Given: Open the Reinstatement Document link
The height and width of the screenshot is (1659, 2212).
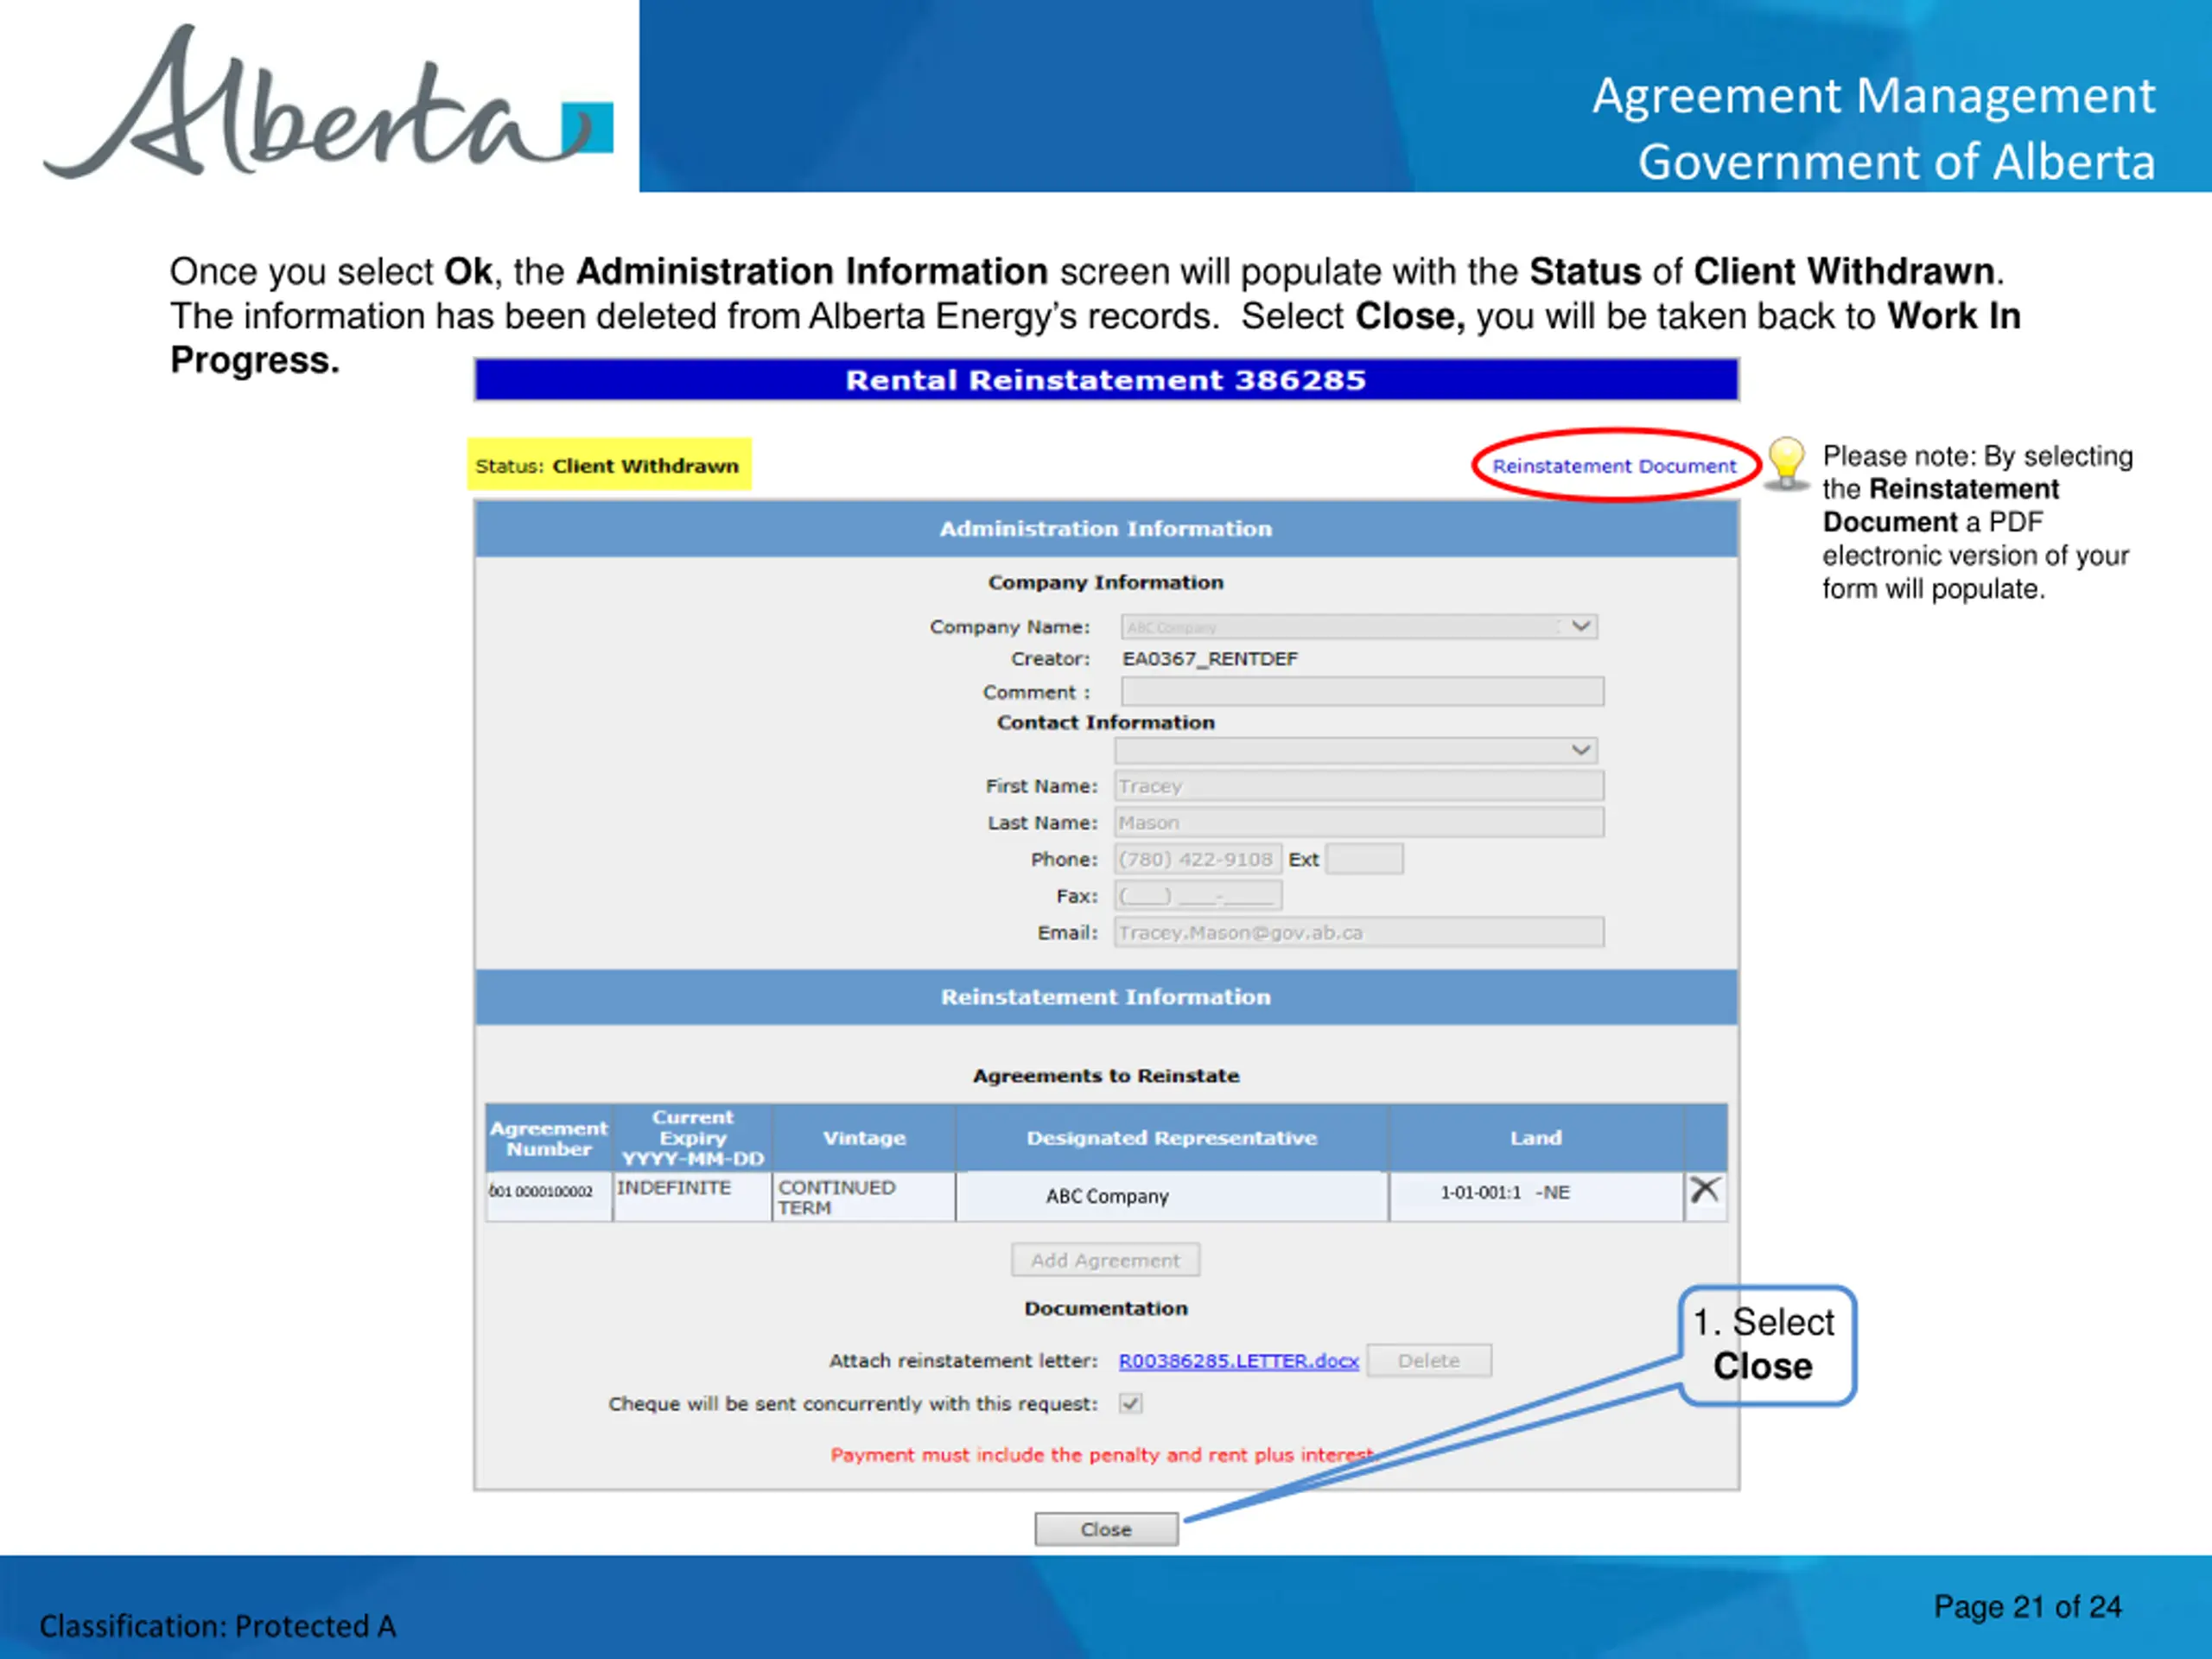Looking at the screenshot, I should pyautogui.click(x=1614, y=466).
